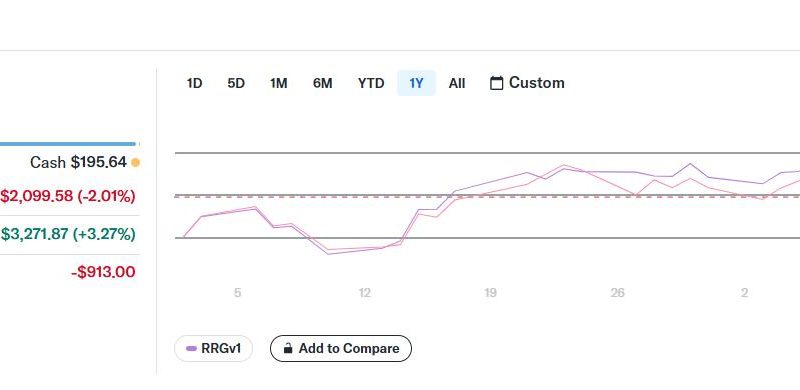Open the Custom date range picker
The height and width of the screenshot is (390, 800).
click(x=527, y=83)
